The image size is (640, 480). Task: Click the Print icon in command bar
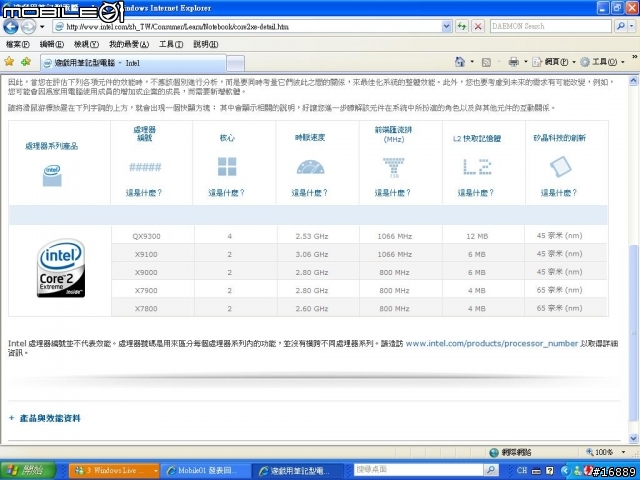(x=513, y=62)
